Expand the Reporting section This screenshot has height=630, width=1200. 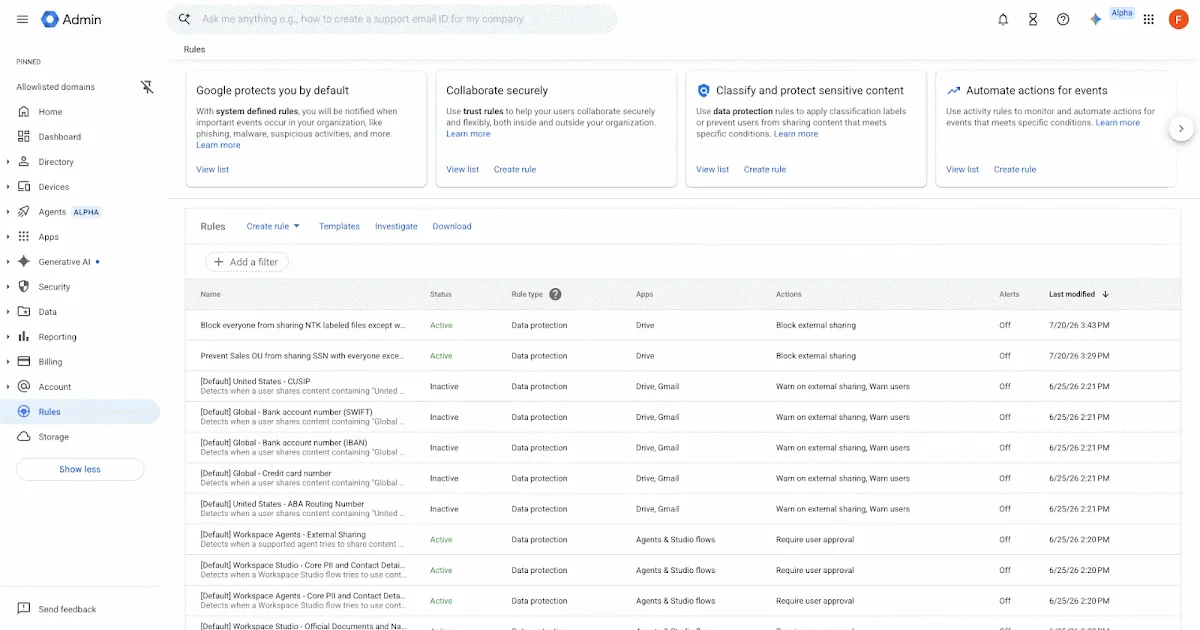8,337
